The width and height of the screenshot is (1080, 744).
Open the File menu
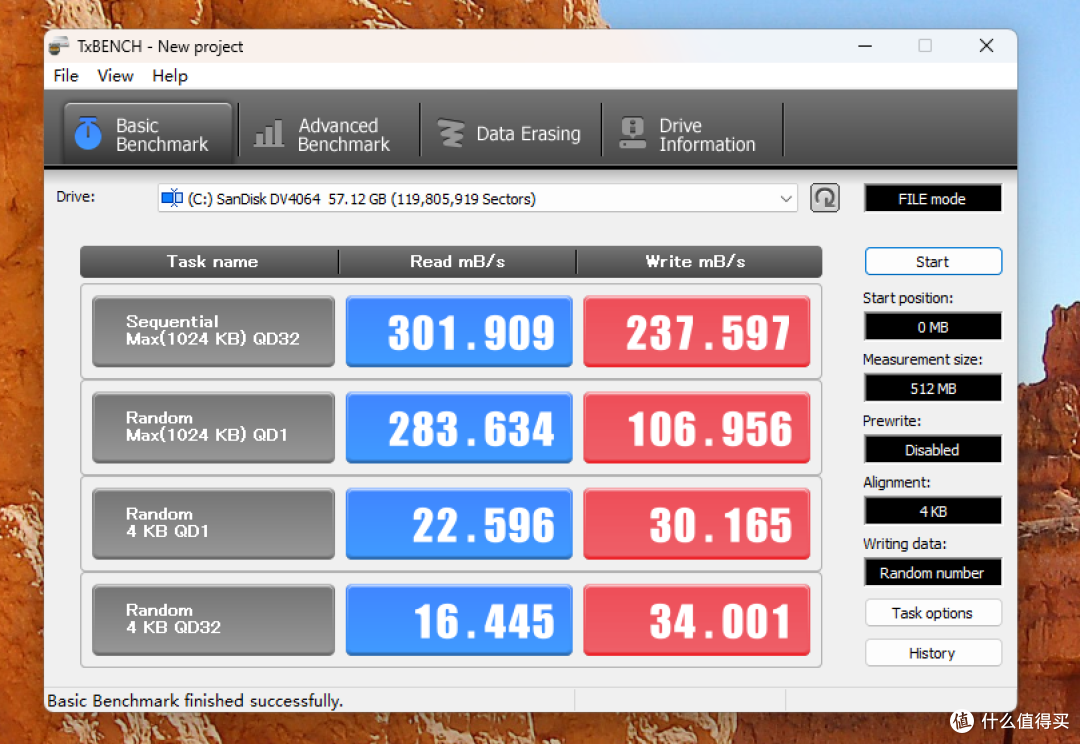(x=66, y=76)
